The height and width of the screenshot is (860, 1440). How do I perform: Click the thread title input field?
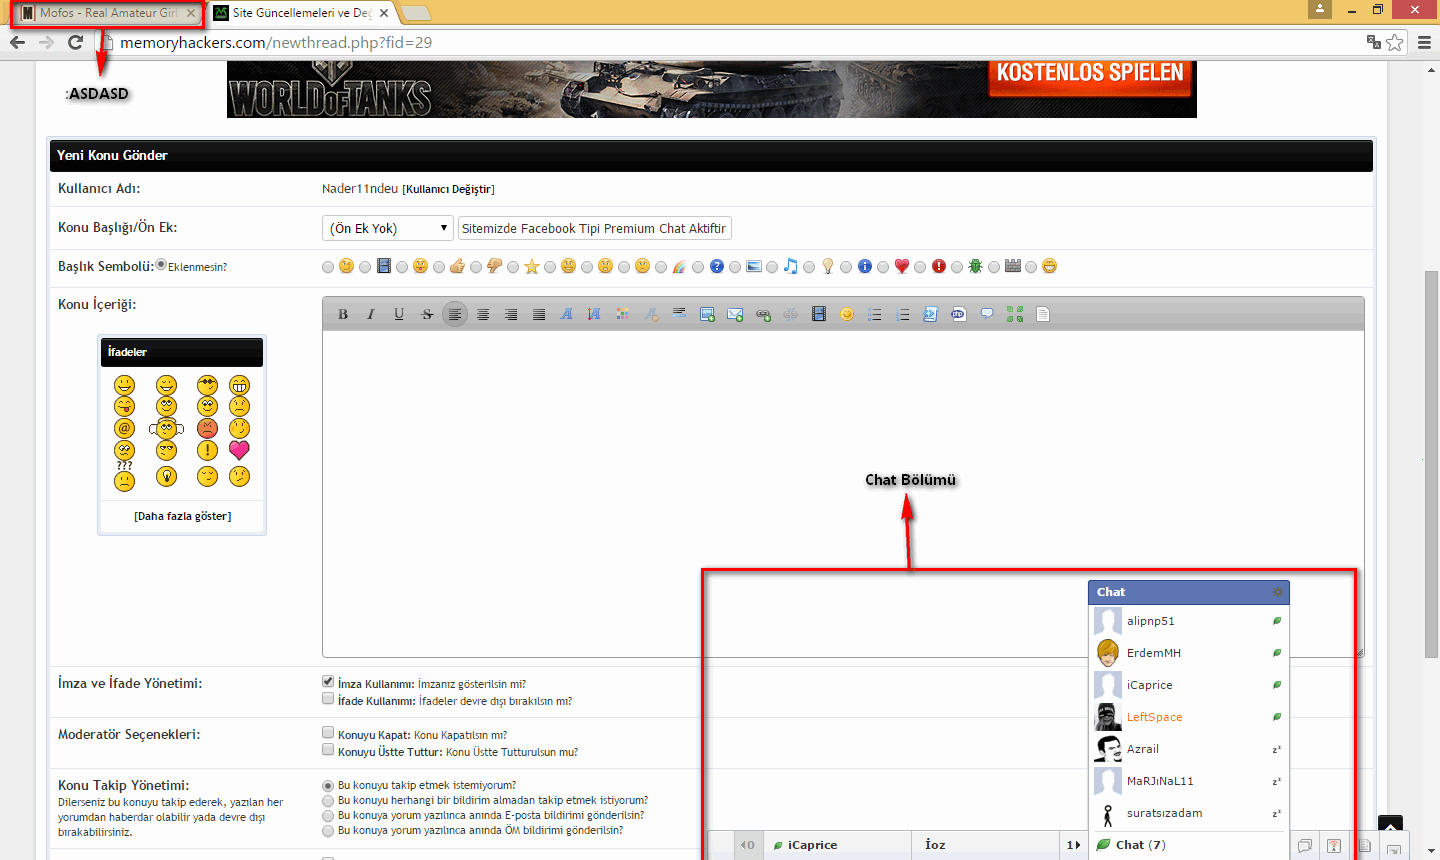tap(594, 228)
